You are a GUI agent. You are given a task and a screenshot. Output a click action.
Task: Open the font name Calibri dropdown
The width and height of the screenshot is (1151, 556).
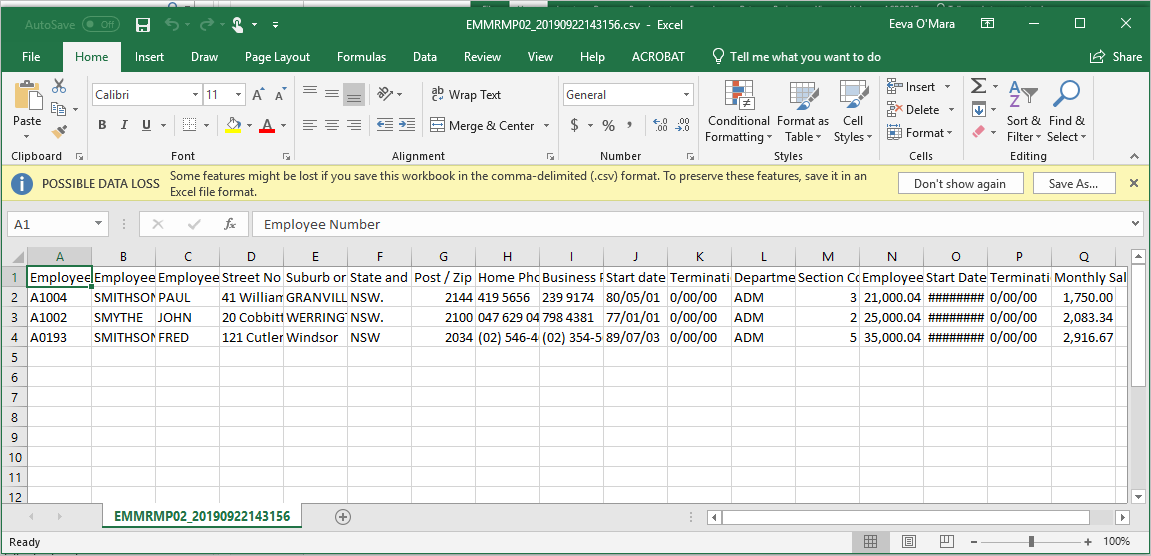(x=195, y=95)
